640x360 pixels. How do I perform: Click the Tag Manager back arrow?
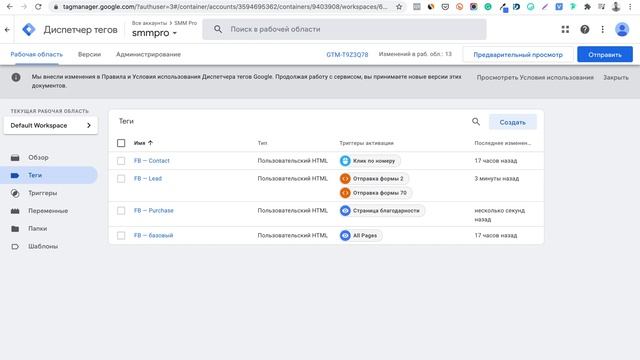pyautogui.click(x=7, y=29)
